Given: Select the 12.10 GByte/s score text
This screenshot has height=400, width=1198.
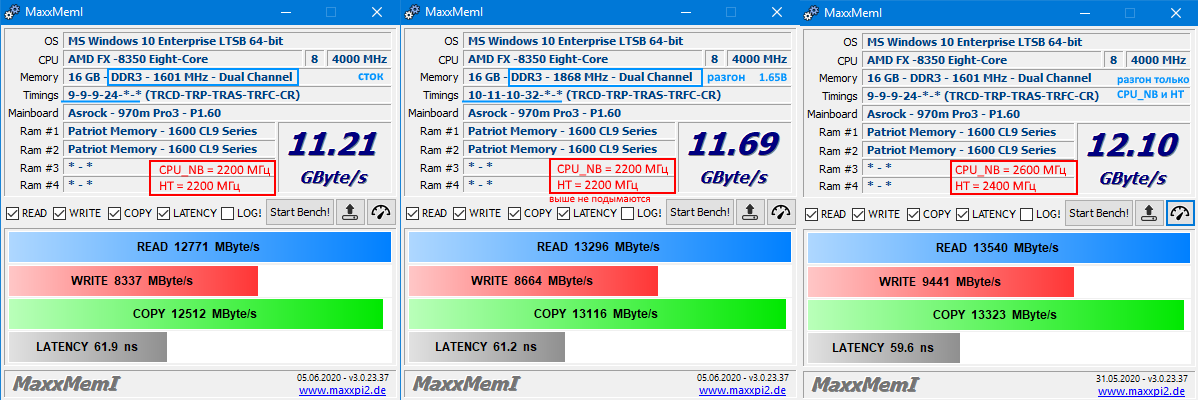Looking at the screenshot, I should point(1133,160).
